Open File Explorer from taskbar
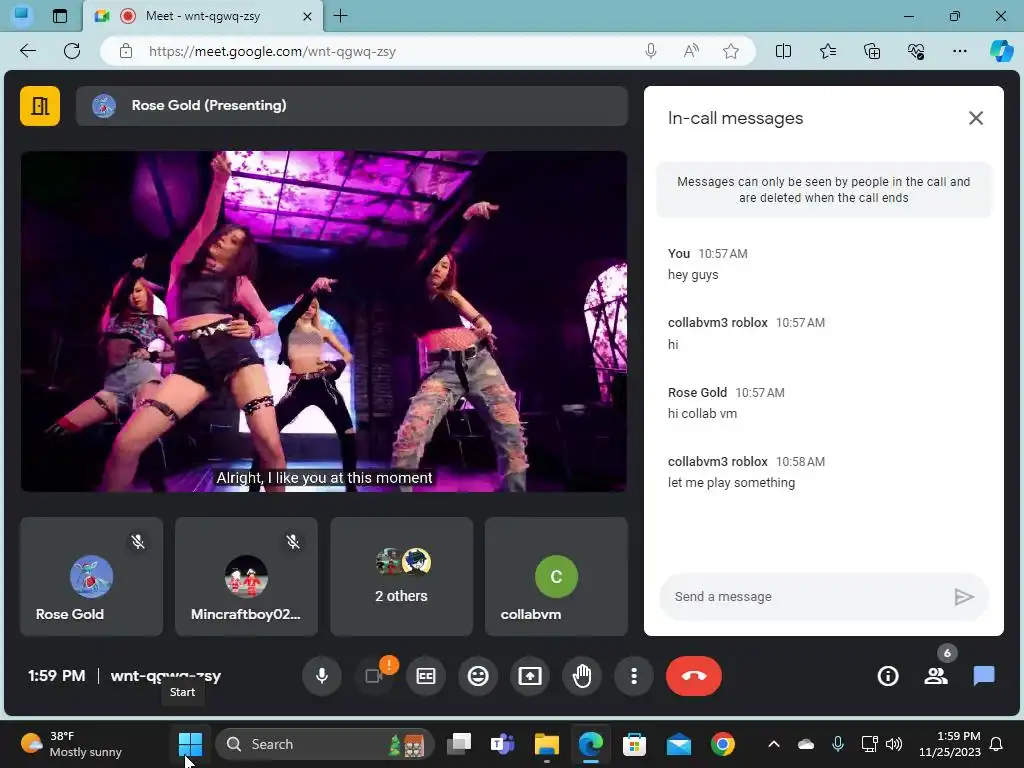 [546, 744]
